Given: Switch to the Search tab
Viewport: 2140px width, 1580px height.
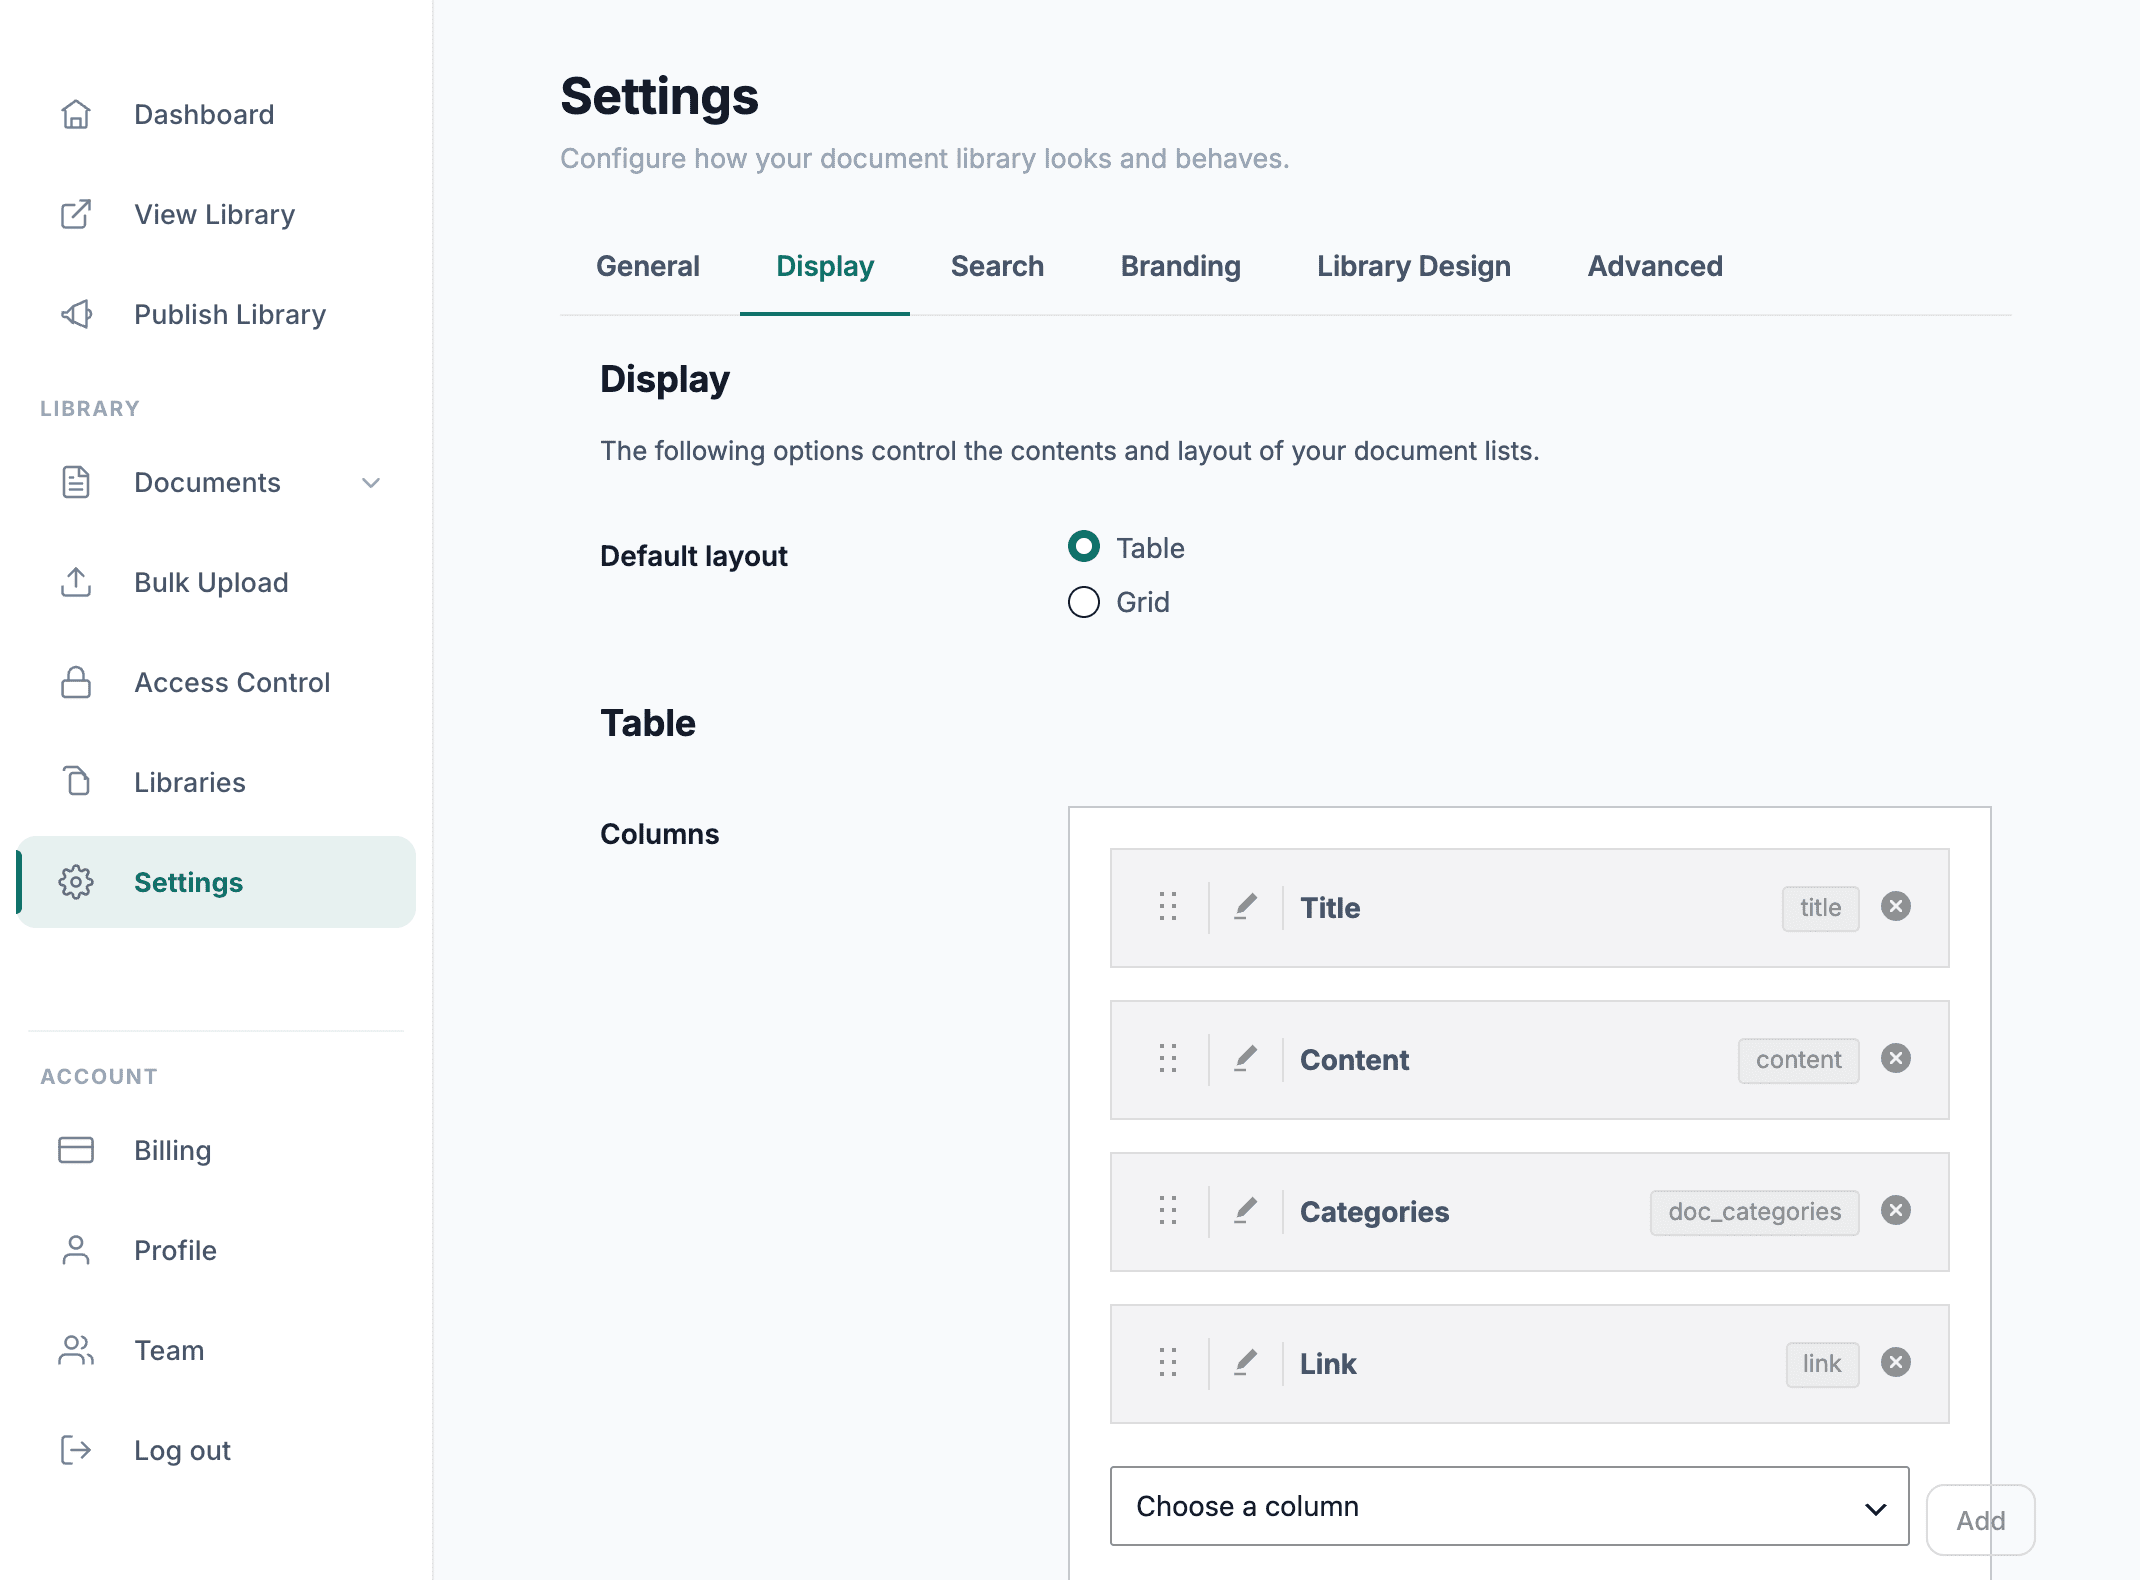Looking at the screenshot, I should click(997, 266).
